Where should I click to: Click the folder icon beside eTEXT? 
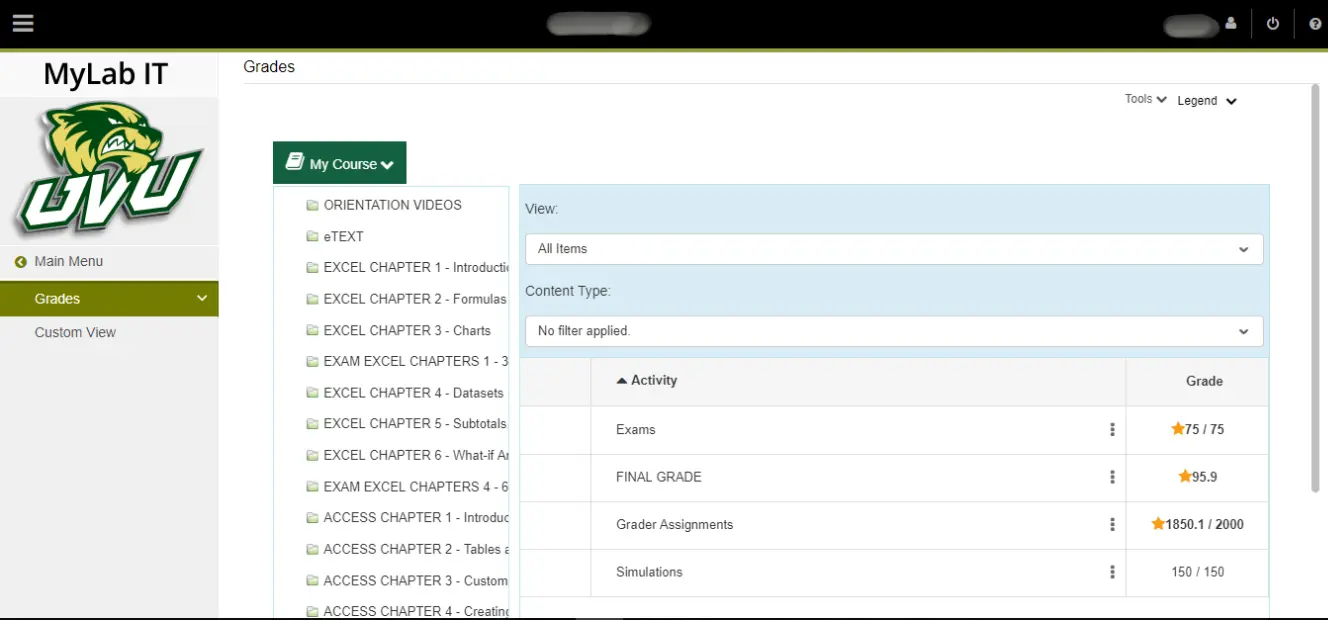[x=312, y=237]
